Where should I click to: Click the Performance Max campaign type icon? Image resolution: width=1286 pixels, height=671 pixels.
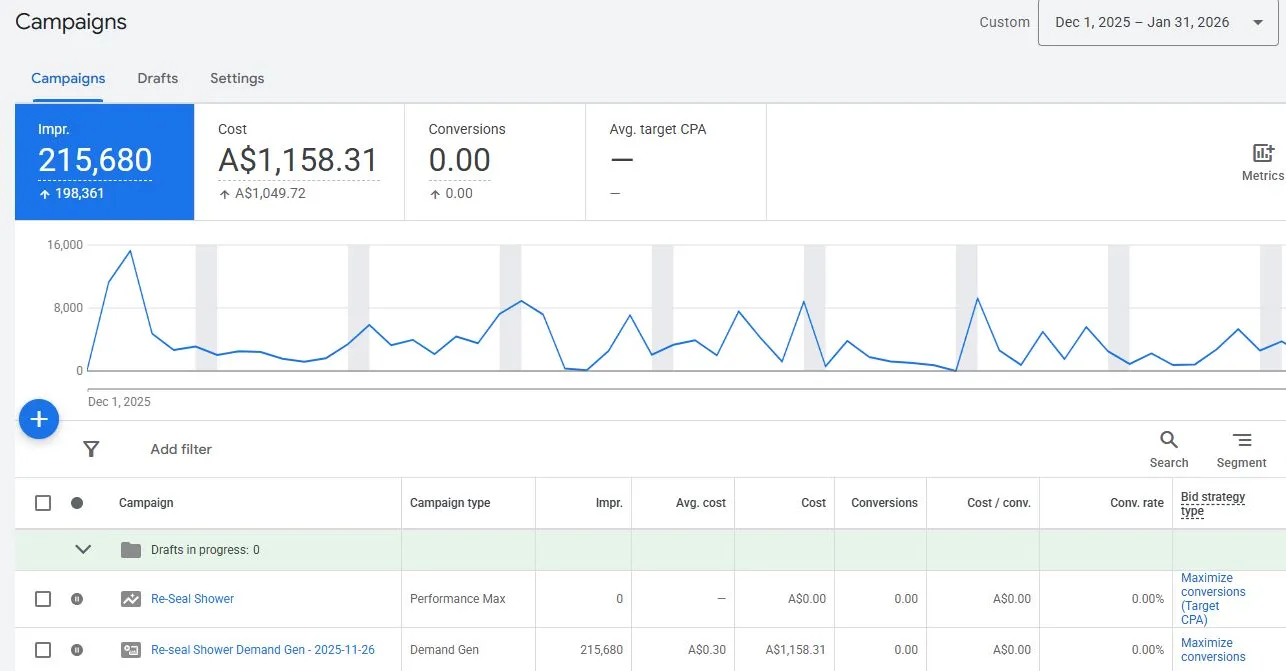(x=130, y=598)
